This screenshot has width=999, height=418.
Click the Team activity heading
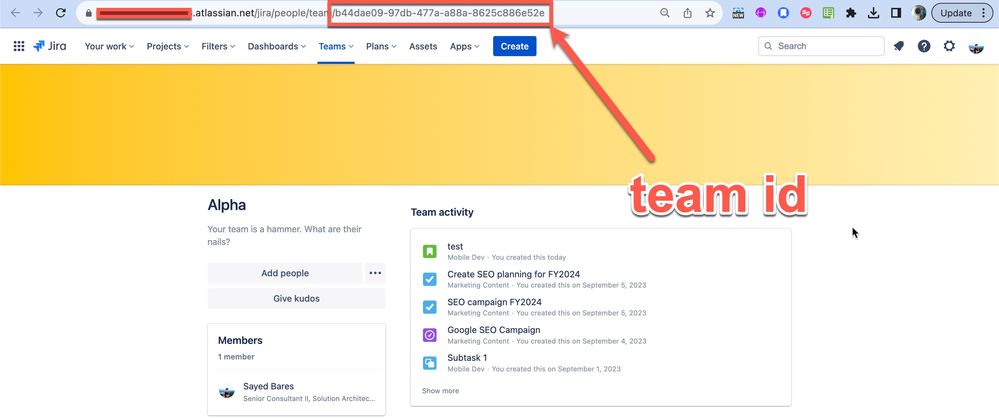pos(442,212)
